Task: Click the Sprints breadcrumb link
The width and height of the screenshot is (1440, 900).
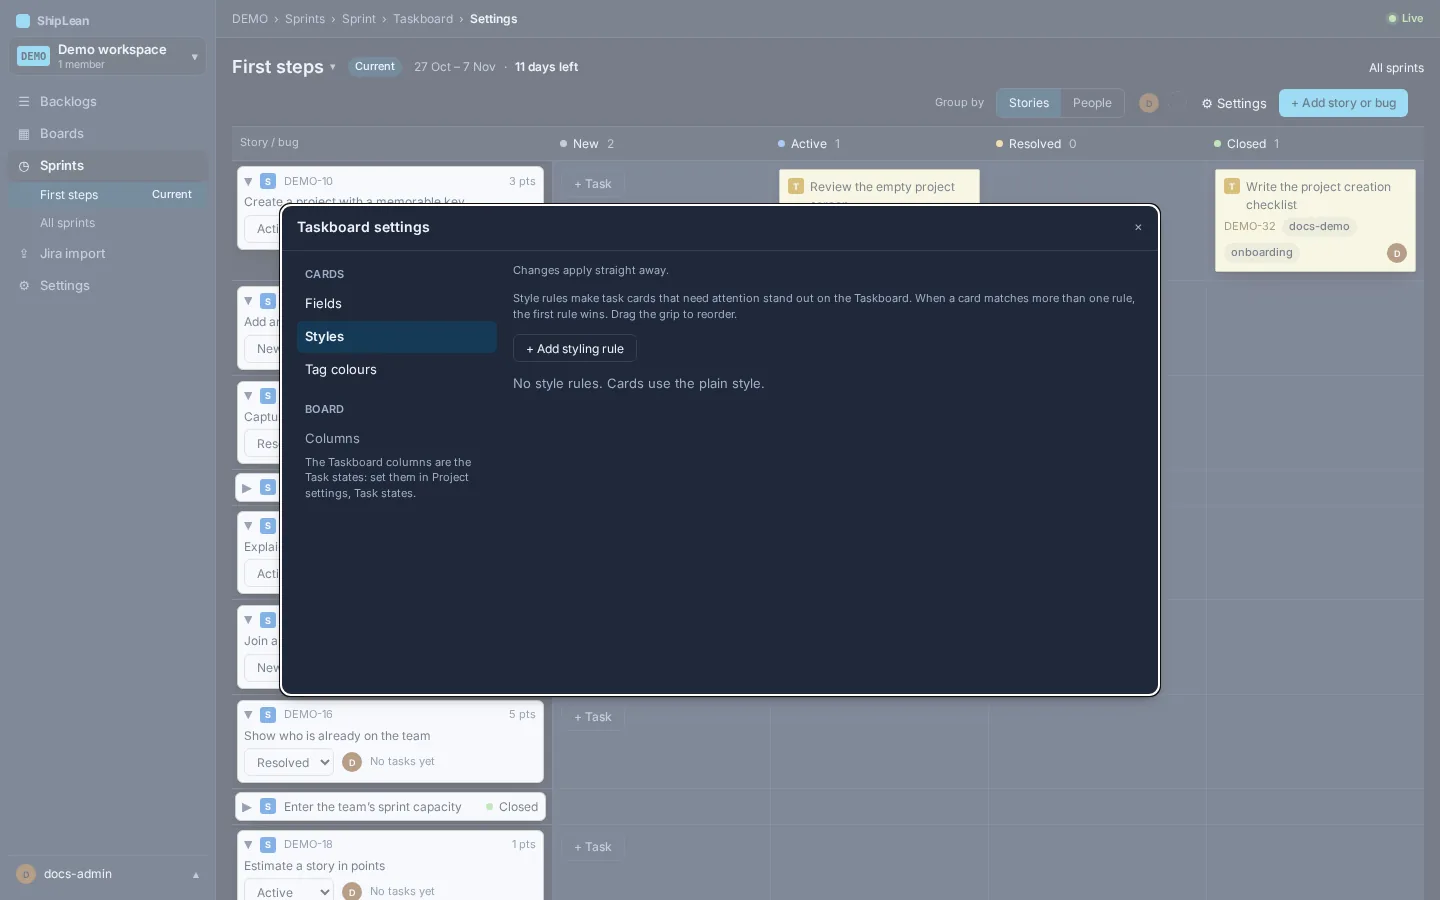Action: click(305, 19)
